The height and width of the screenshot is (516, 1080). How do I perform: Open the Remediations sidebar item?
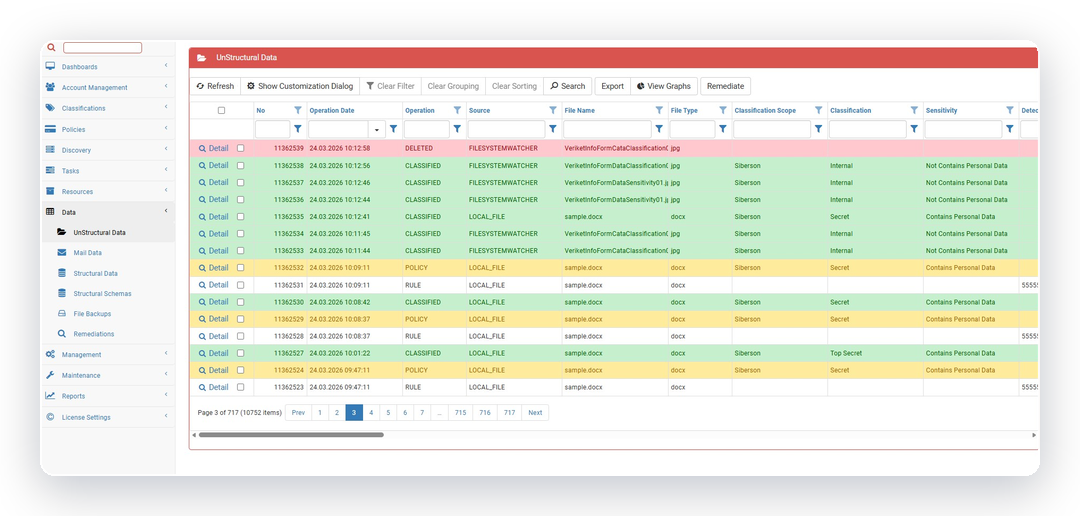tap(94, 334)
